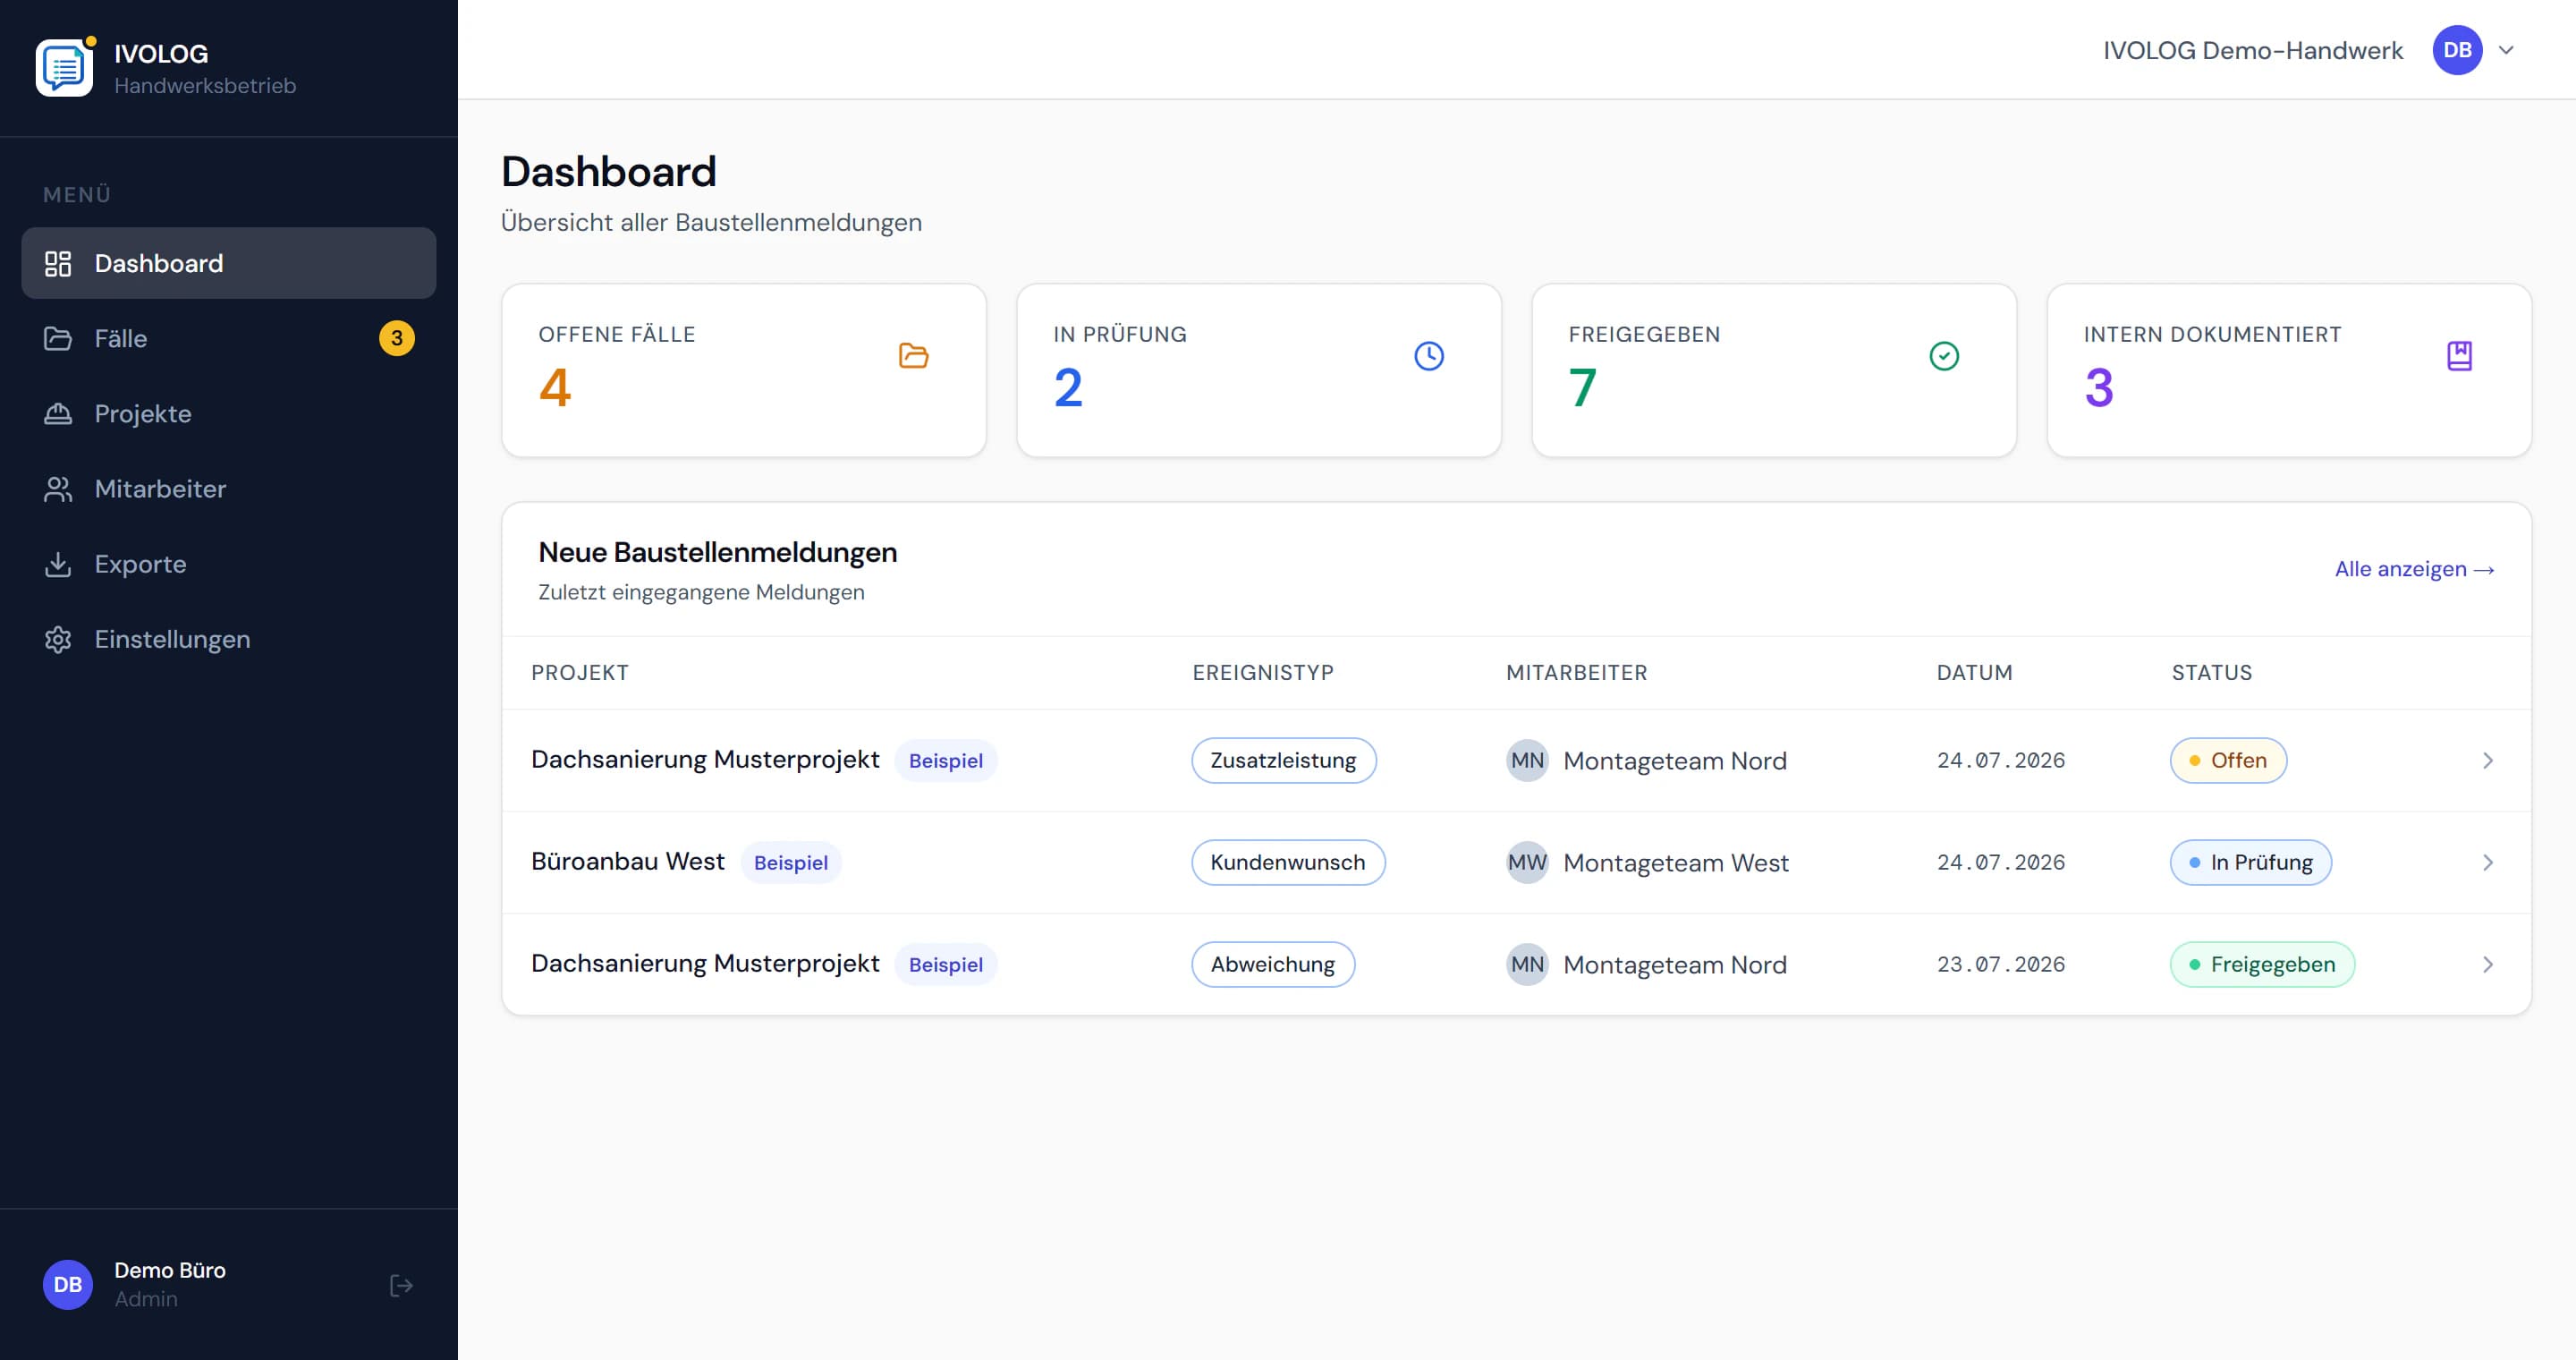Screen dimensions: 2576x1360
Task: Click the Dashboard grid icon in sidebar
Action: [x=58, y=264]
